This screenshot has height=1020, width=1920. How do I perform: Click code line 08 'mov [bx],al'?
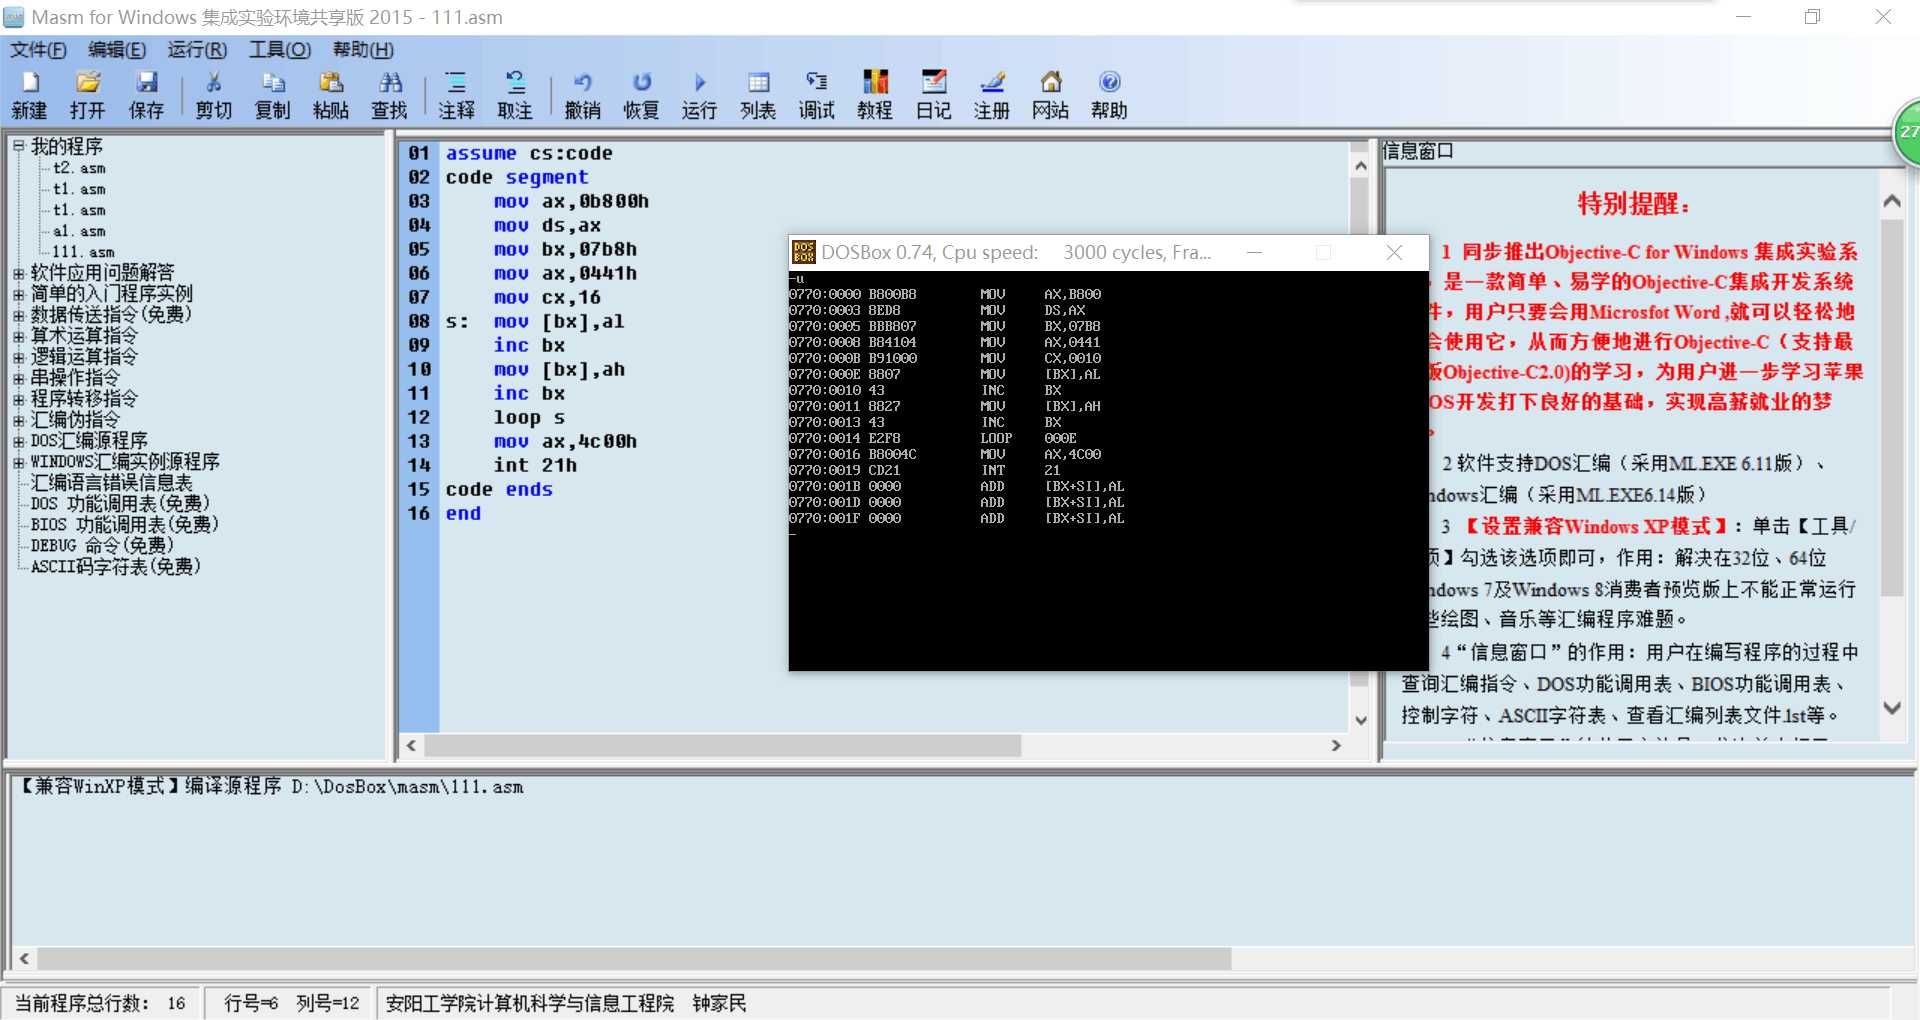[x=559, y=322]
